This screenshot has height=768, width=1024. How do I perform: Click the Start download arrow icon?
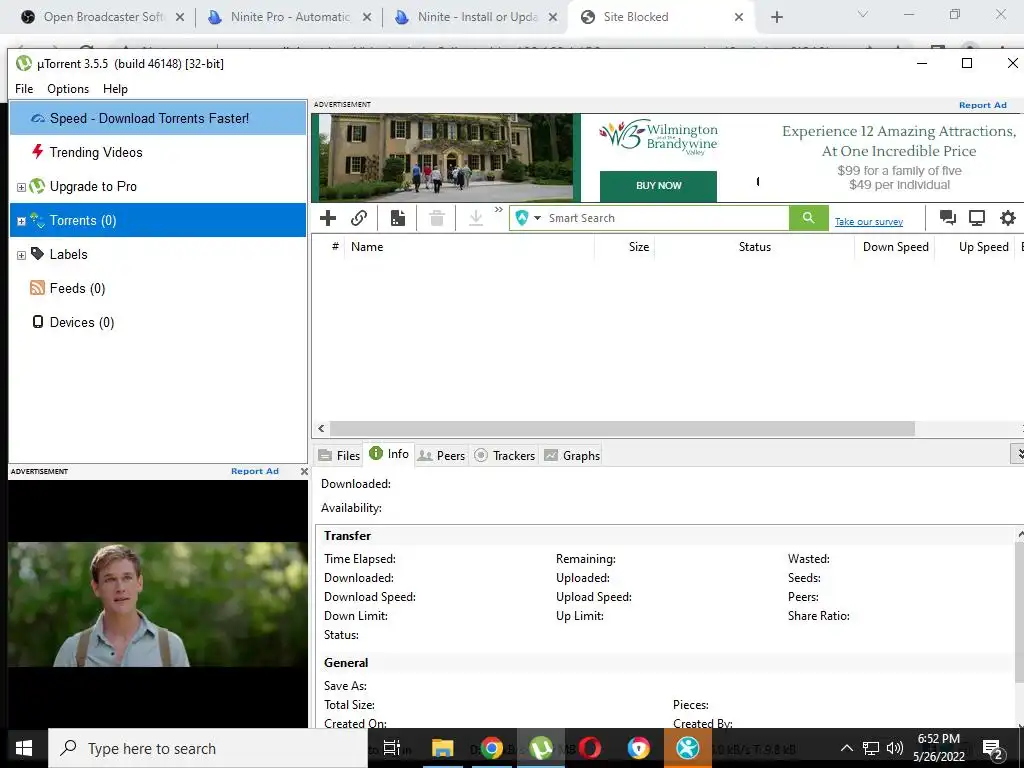click(476, 217)
